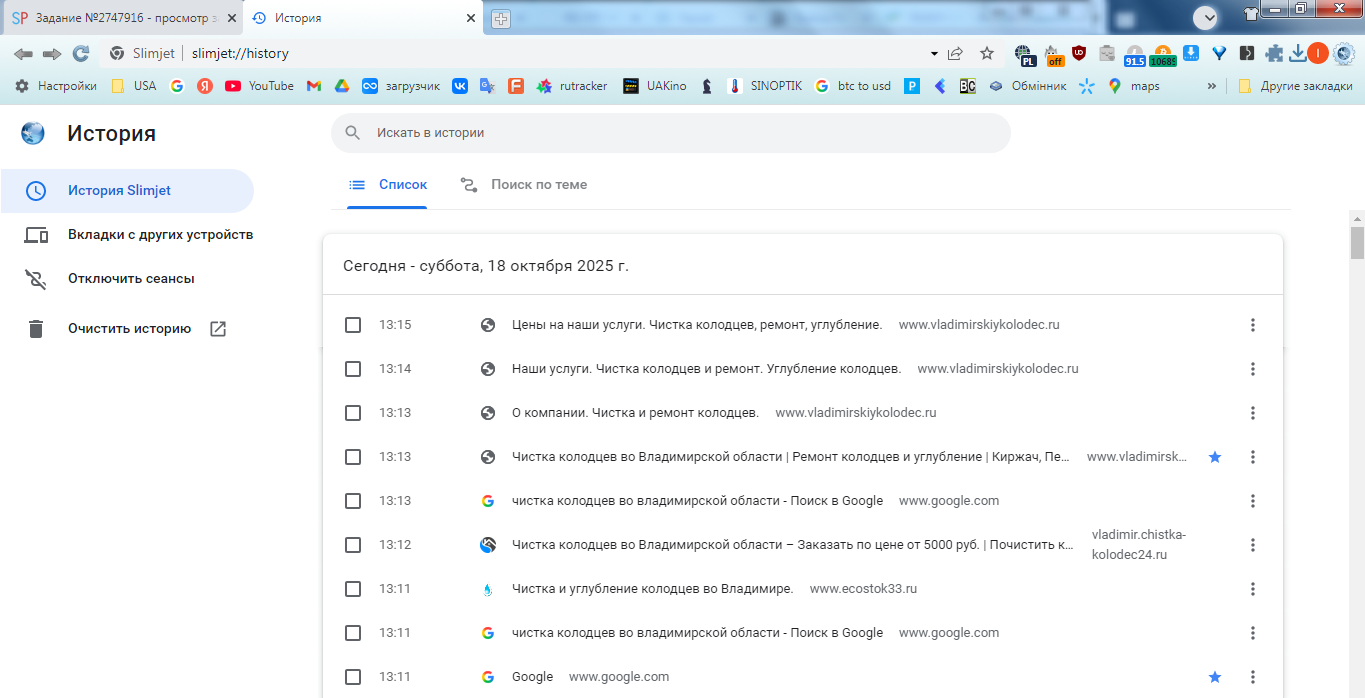The image size is (1365, 698).
Task: Click the shirt theme icon in title bar
Action: pyautogui.click(x=1250, y=14)
